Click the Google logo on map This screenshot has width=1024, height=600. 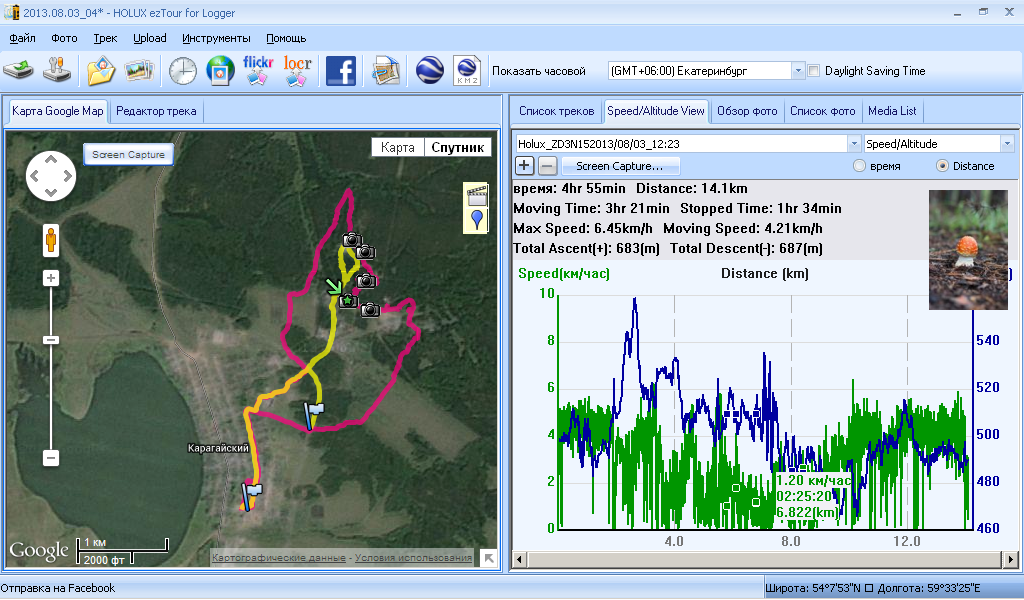pos(39,551)
